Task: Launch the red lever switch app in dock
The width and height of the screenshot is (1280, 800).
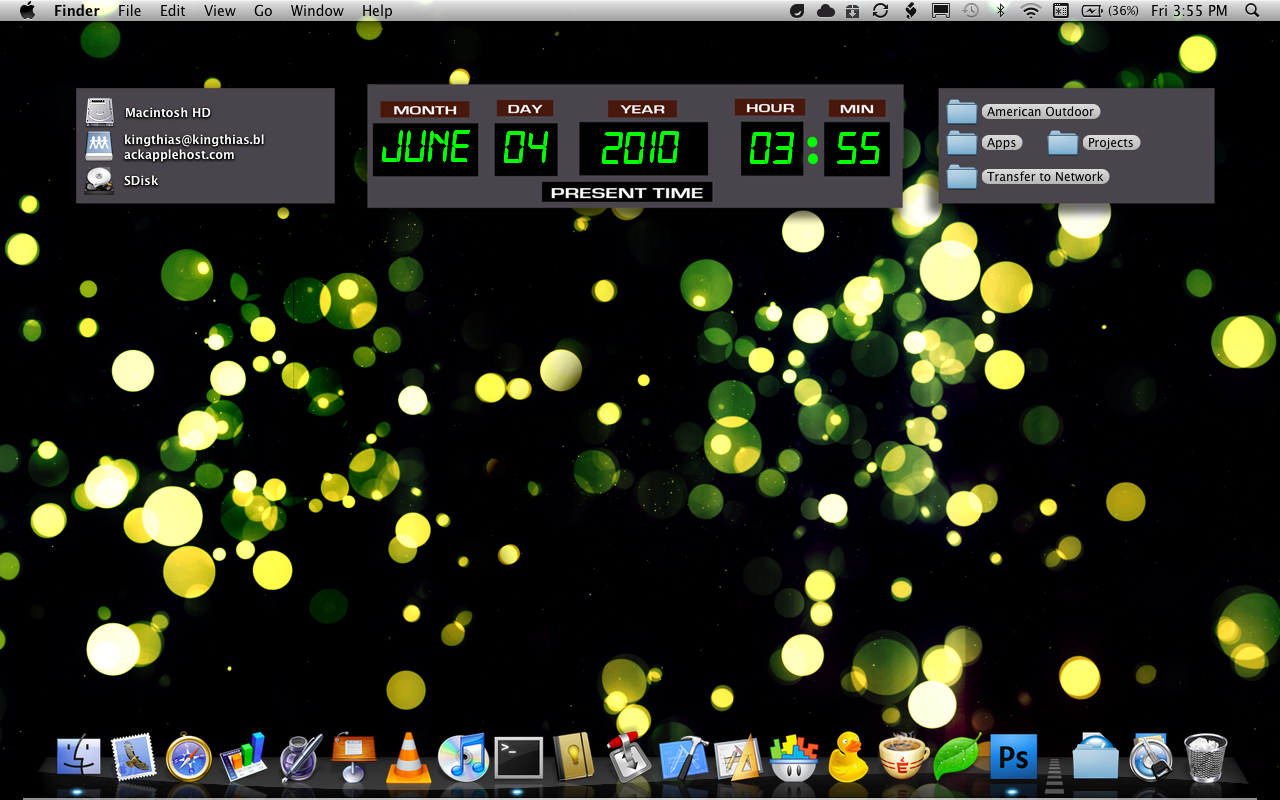Action: [629, 757]
